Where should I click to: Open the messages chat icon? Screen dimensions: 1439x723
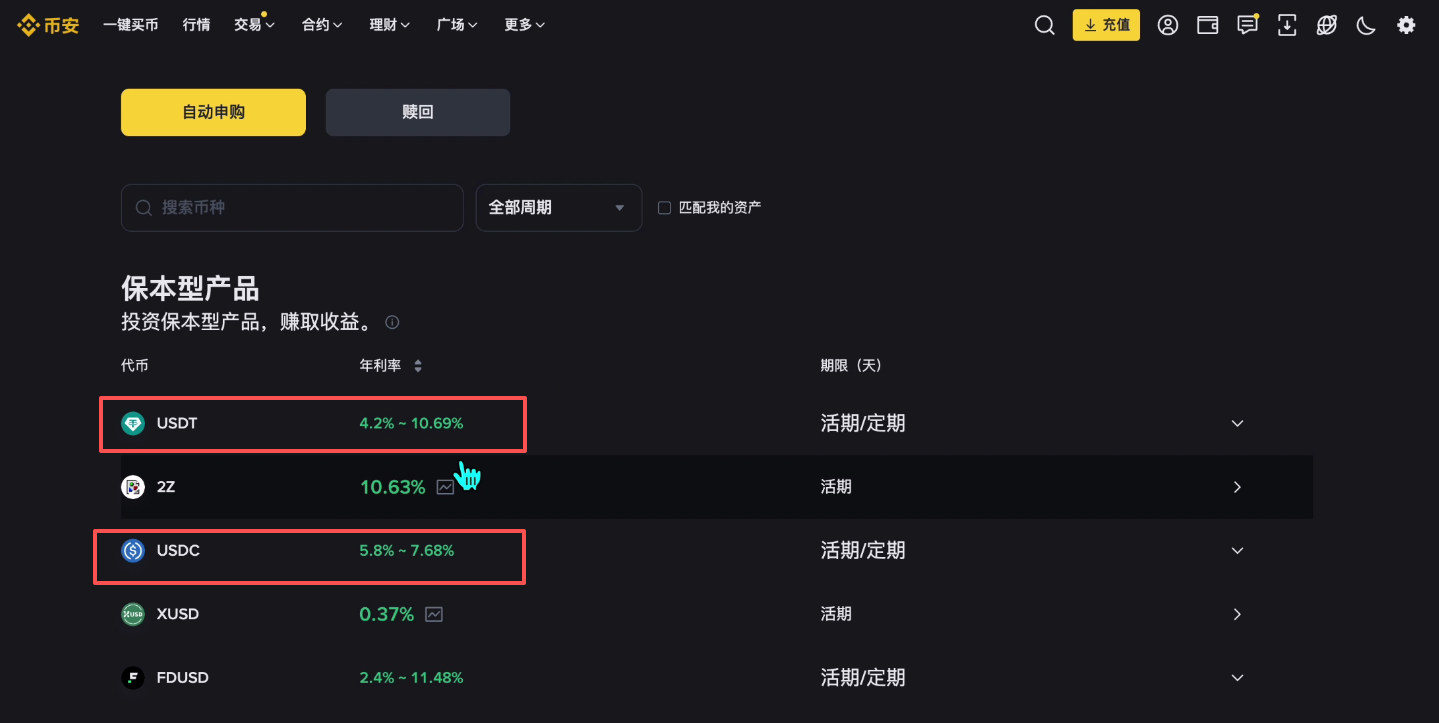(x=1247, y=25)
